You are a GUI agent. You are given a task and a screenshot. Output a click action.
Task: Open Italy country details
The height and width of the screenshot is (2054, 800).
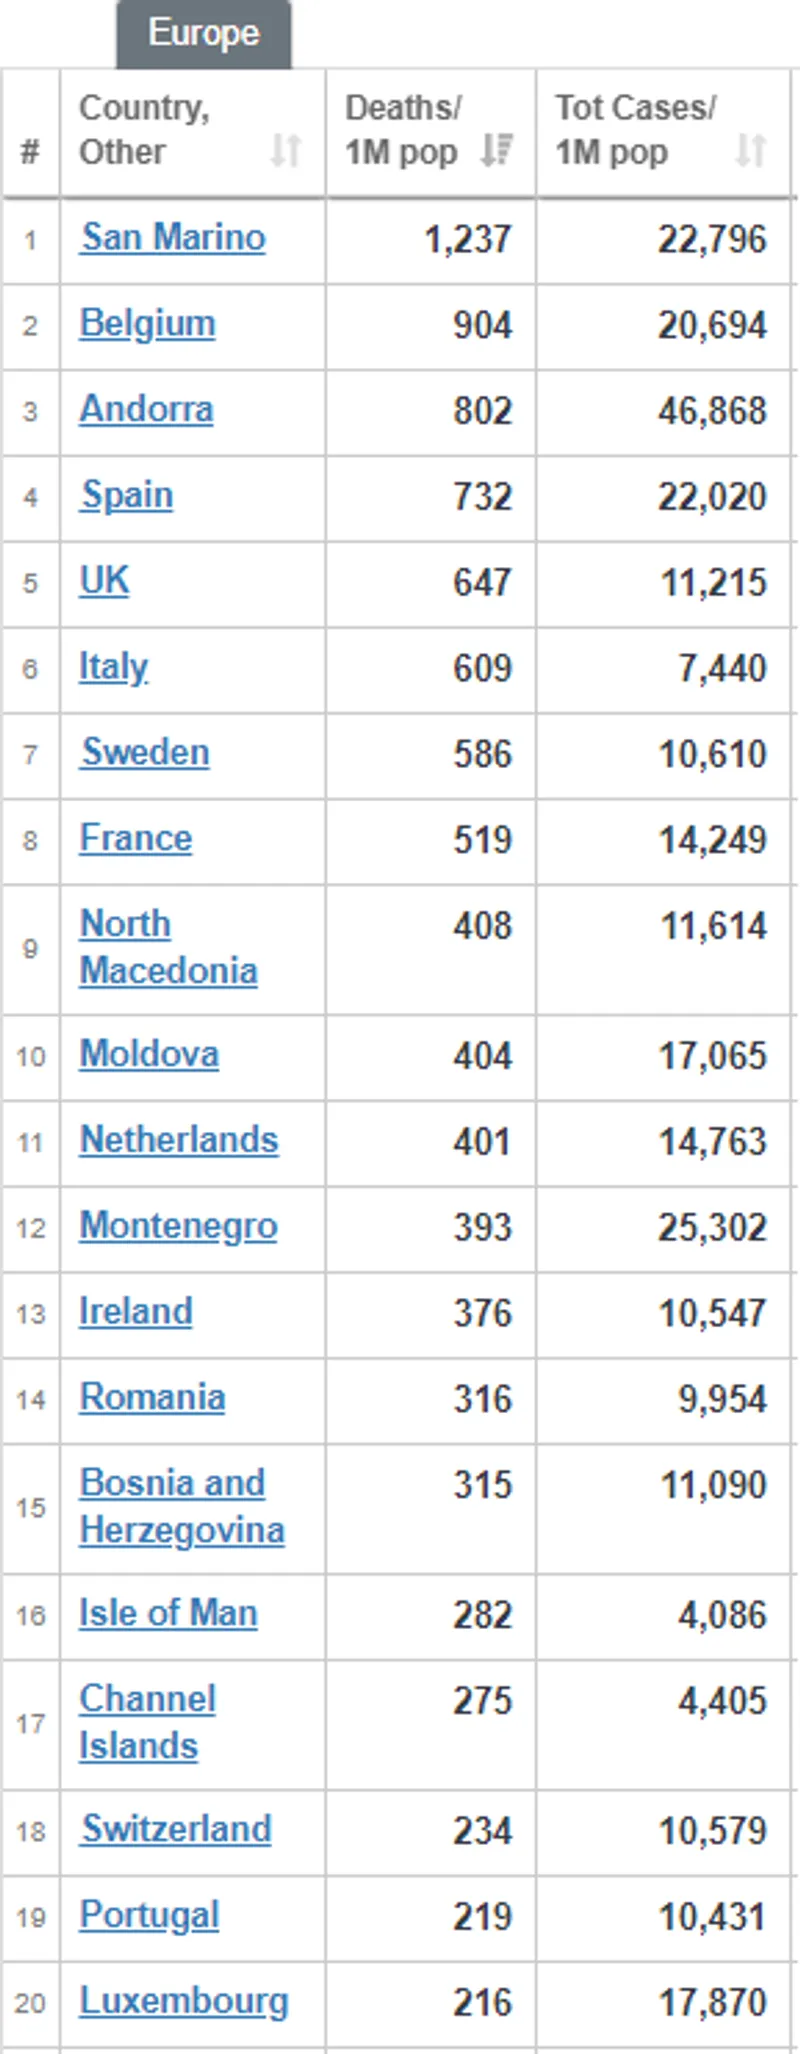[x=114, y=667]
